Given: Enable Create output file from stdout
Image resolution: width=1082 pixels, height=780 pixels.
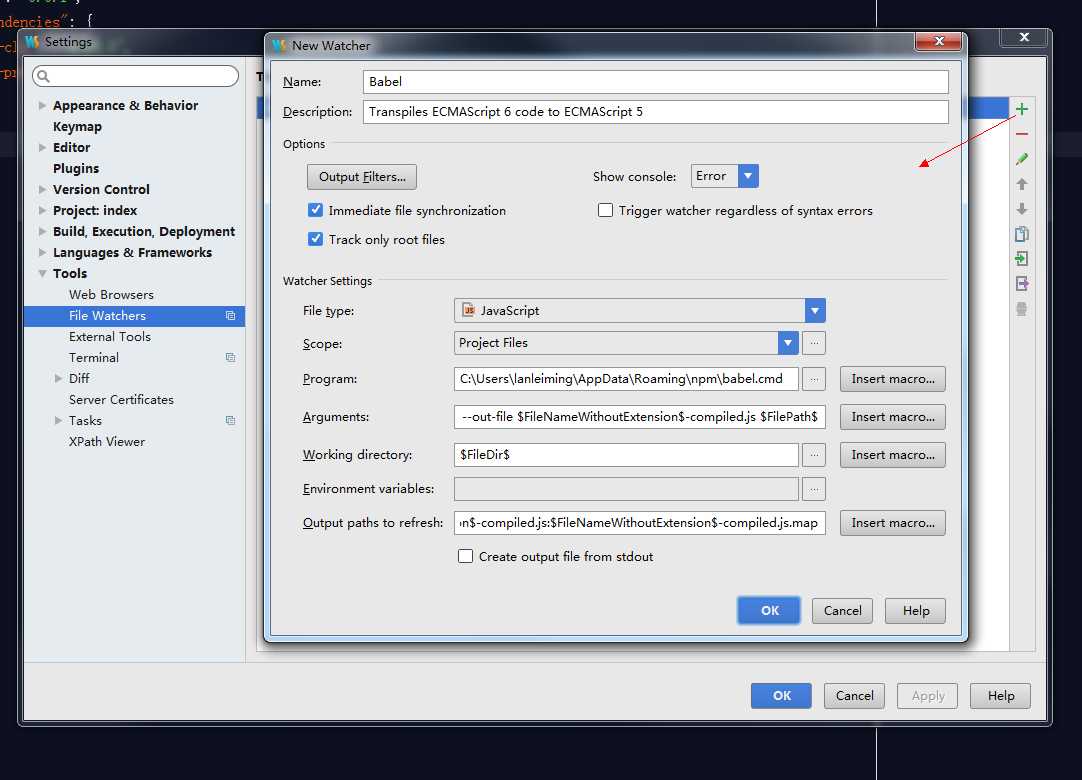Looking at the screenshot, I should [466, 556].
